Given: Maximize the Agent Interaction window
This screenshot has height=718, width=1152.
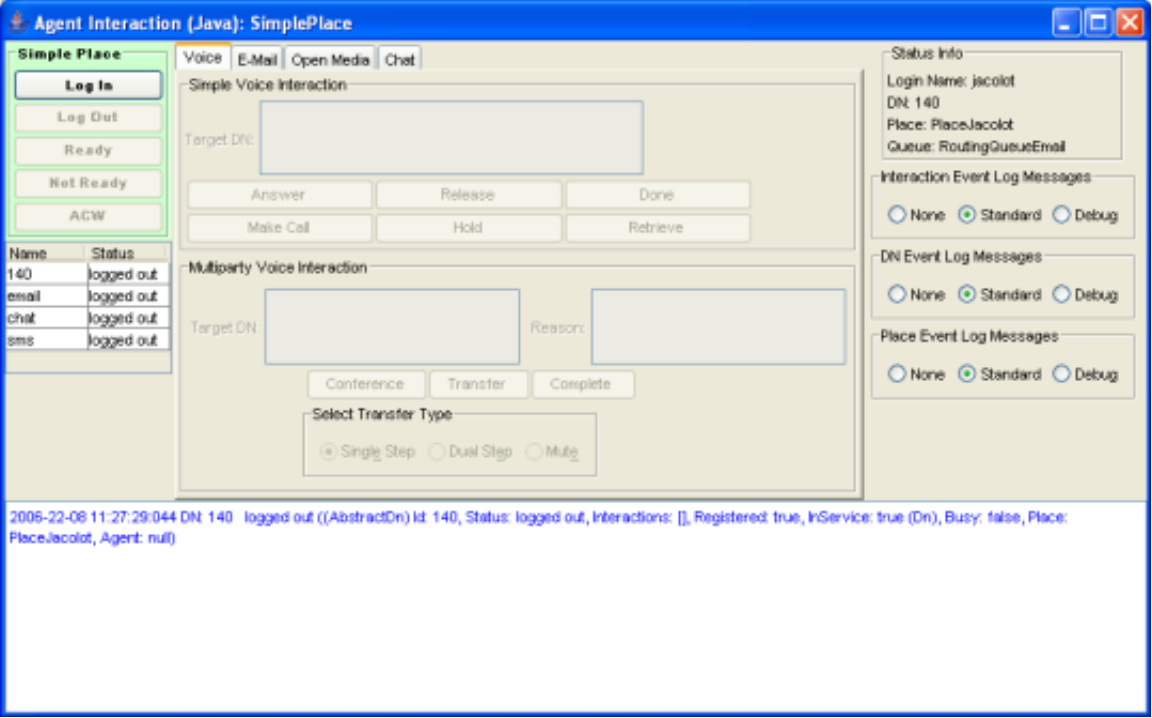Looking at the screenshot, I should (x=1098, y=22).
